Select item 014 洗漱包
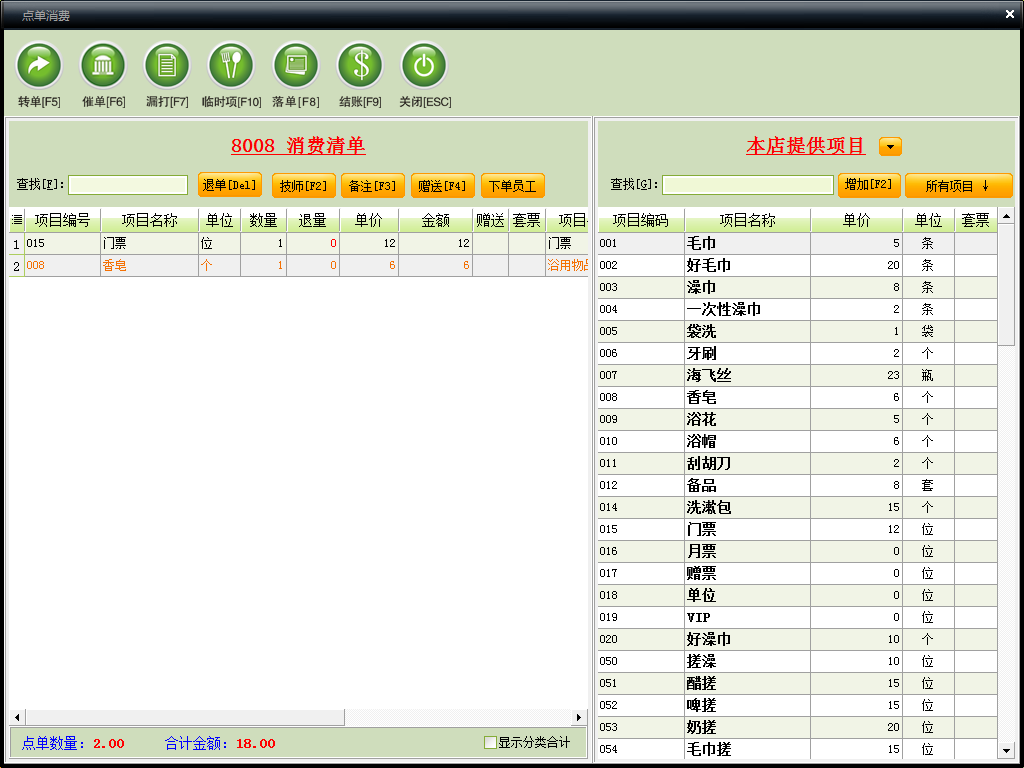1024x768 pixels. (797, 507)
